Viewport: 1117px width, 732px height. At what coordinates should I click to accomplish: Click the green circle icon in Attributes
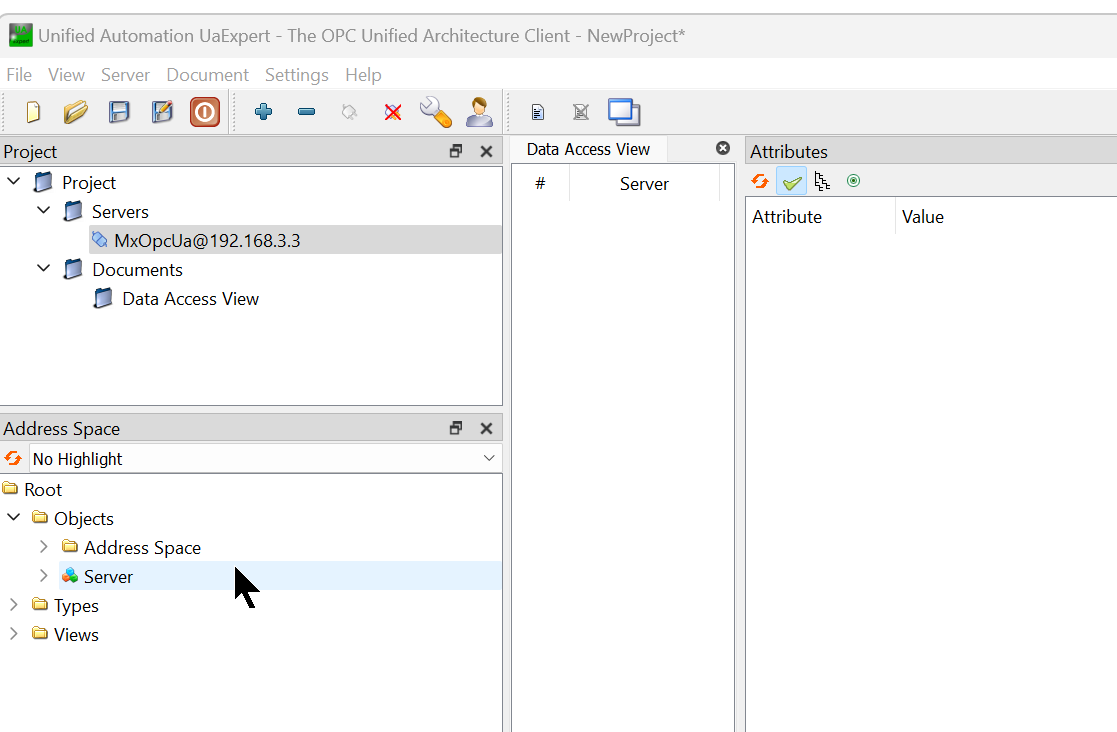click(853, 181)
